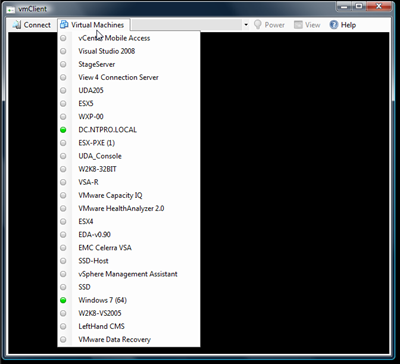This screenshot has height=364, width=400.
Task: Click the Help question mark icon
Action: 334,25
